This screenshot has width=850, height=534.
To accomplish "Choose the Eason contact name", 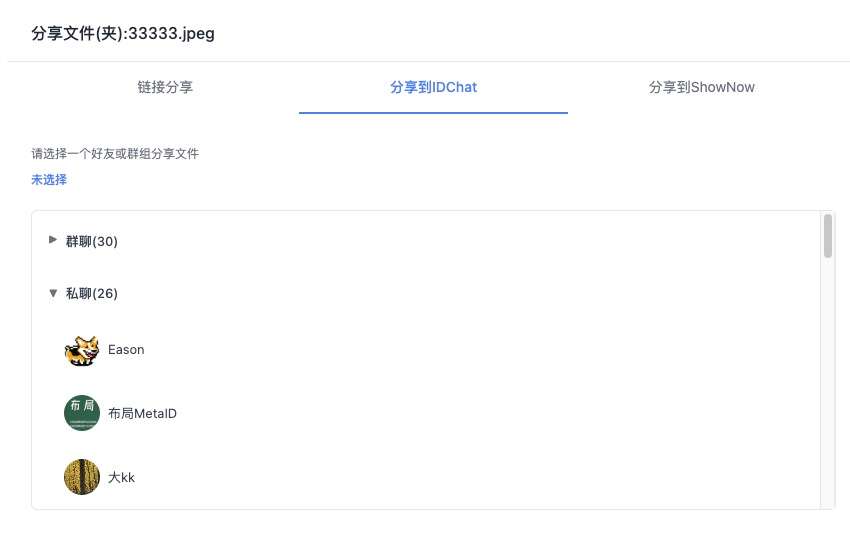I will [x=126, y=350].
